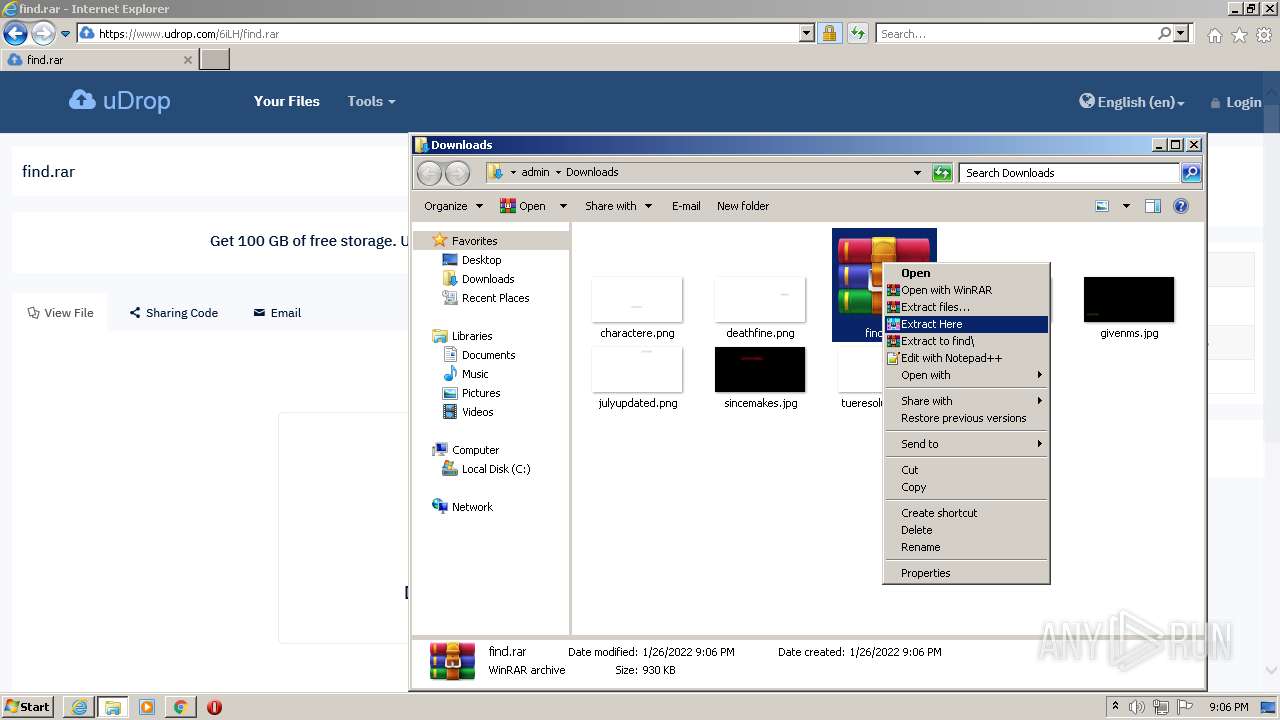
Task: Open the Organize dropdown
Action: click(453, 206)
